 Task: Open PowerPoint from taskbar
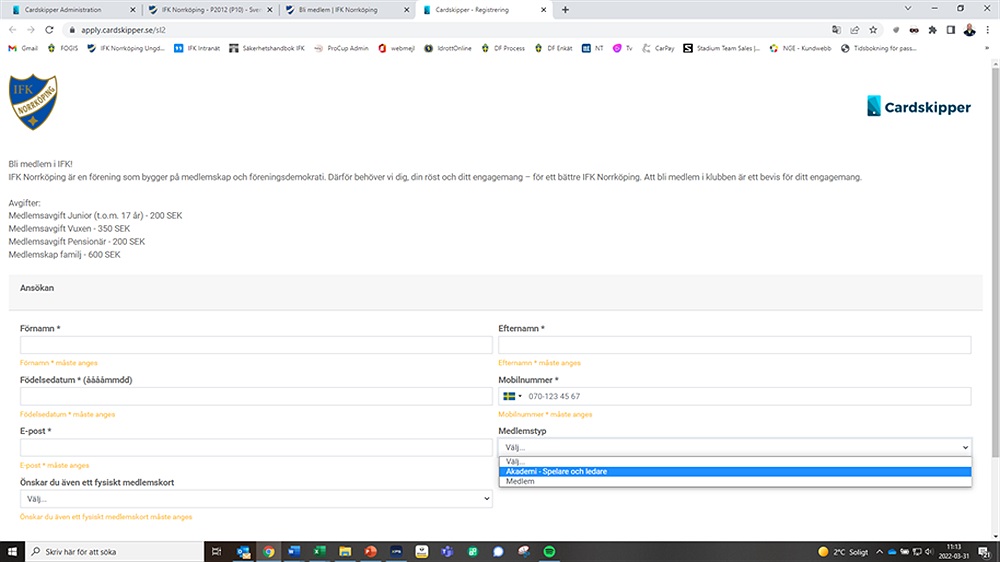point(371,552)
